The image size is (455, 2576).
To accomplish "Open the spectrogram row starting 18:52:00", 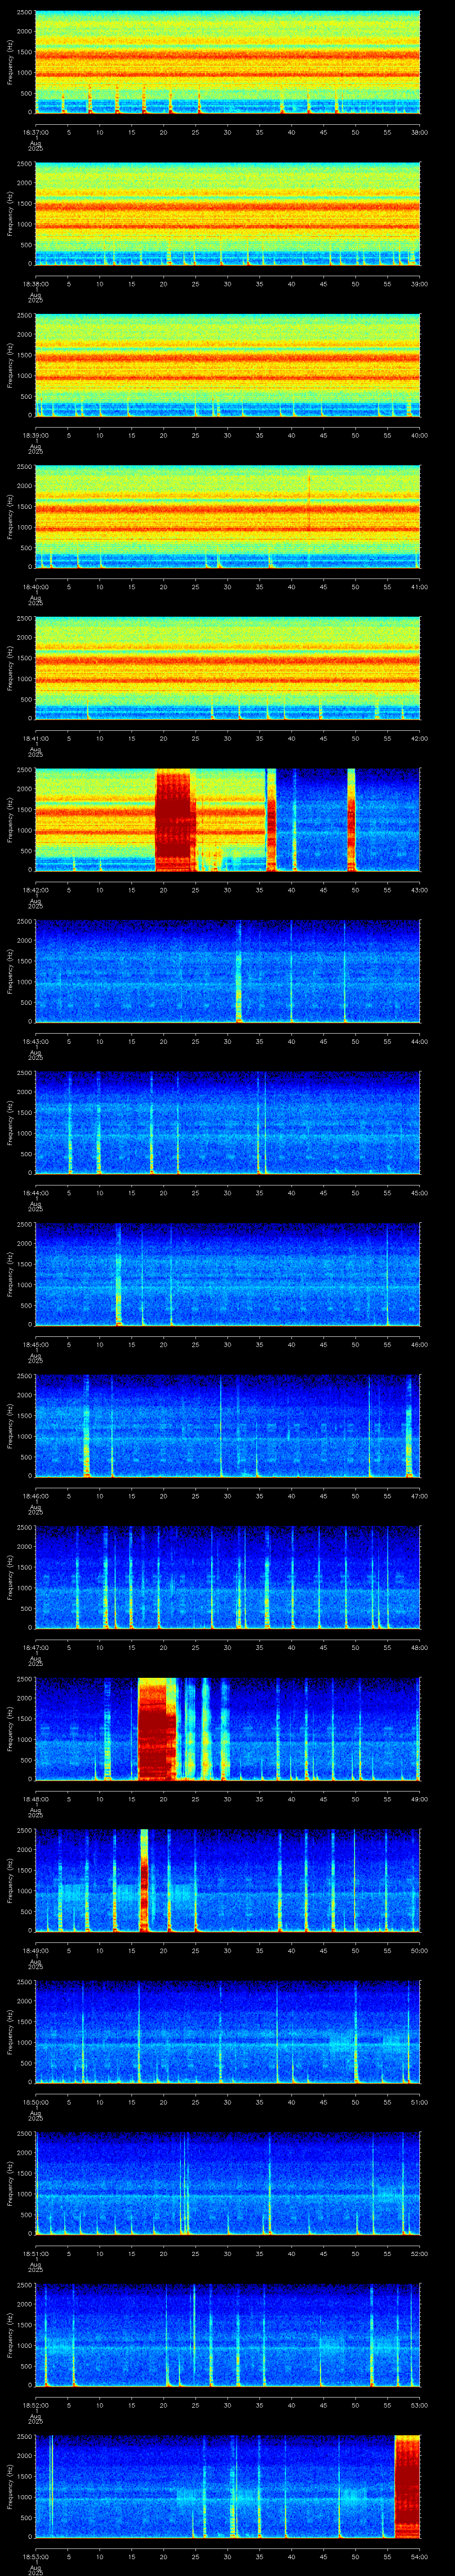I will click(x=227, y=2335).
